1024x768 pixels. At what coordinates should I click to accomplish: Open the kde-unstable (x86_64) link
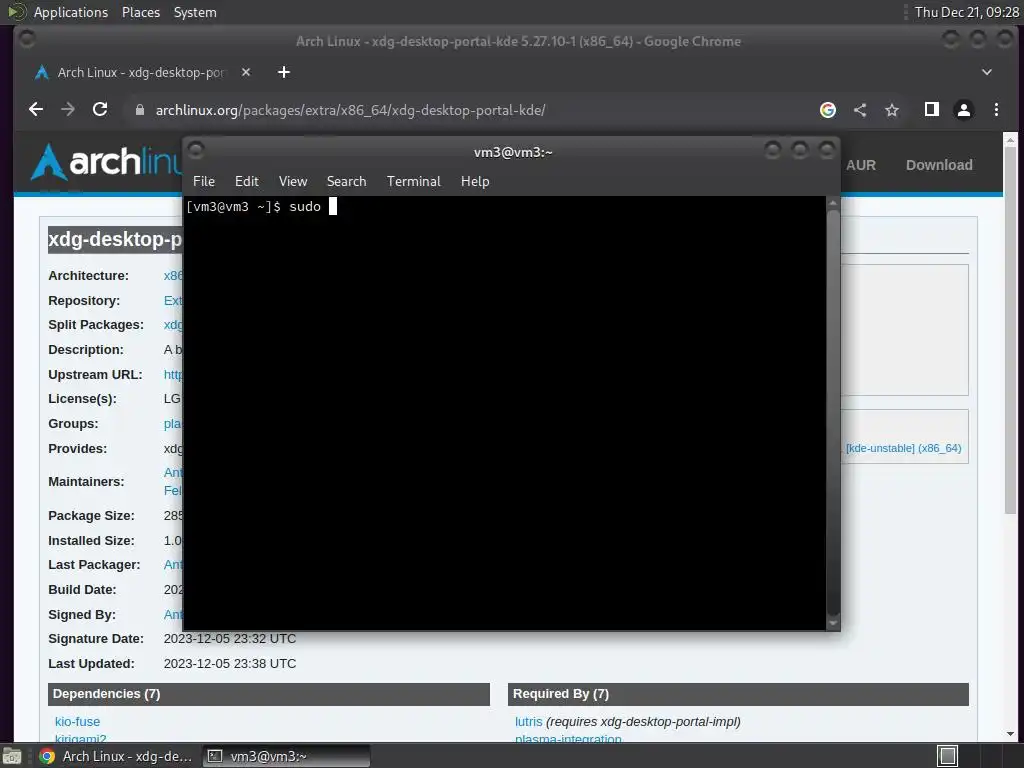pos(903,449)
